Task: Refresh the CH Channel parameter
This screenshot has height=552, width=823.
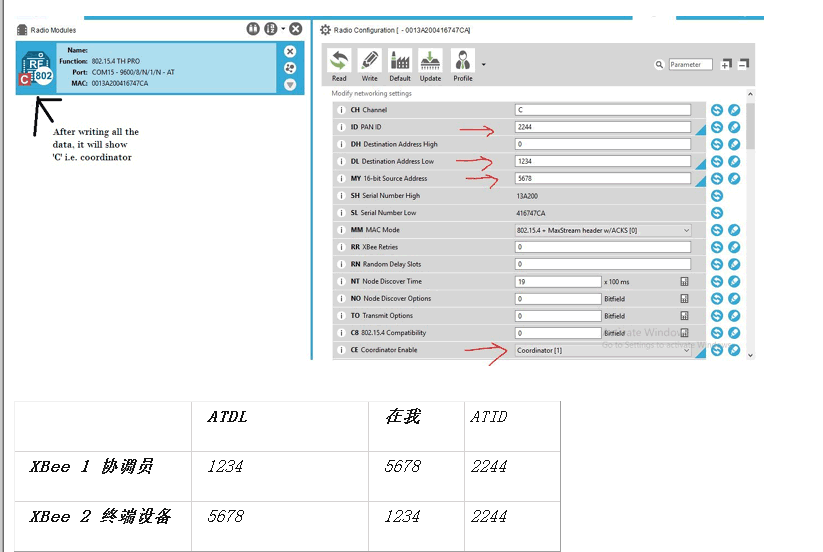Action: coord(717,110)
